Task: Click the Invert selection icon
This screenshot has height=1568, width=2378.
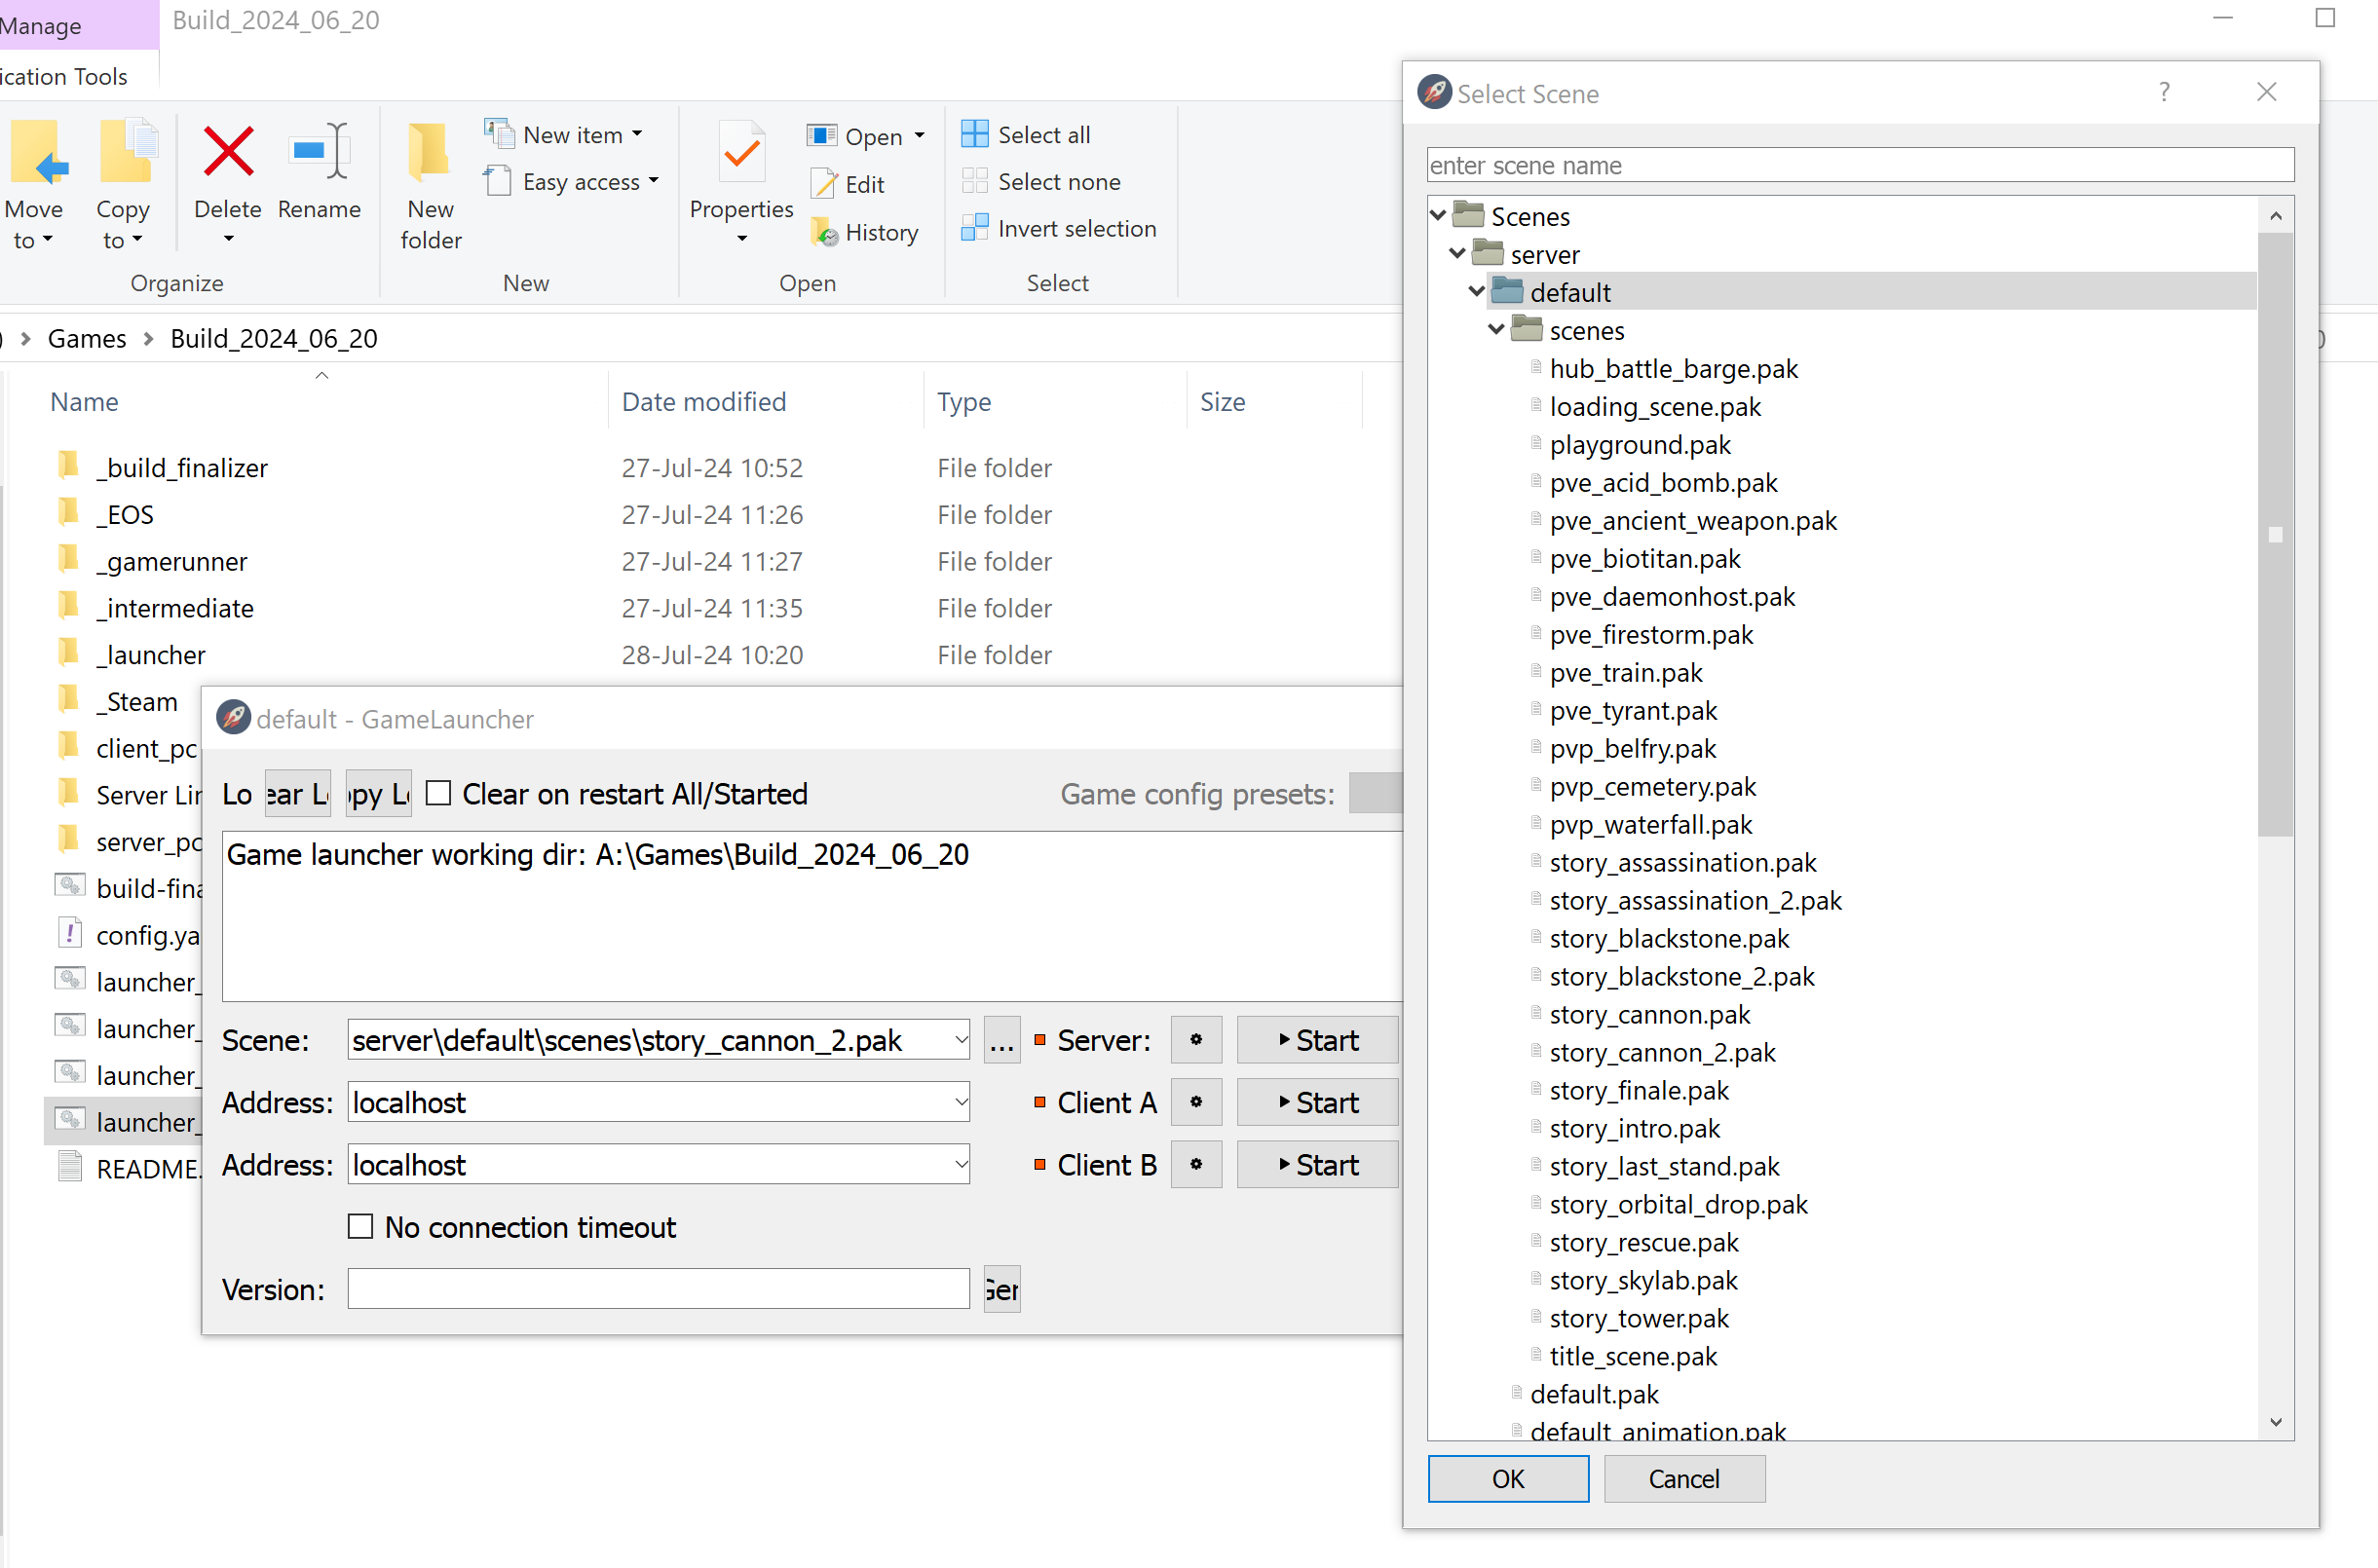Action: [974, 229]
